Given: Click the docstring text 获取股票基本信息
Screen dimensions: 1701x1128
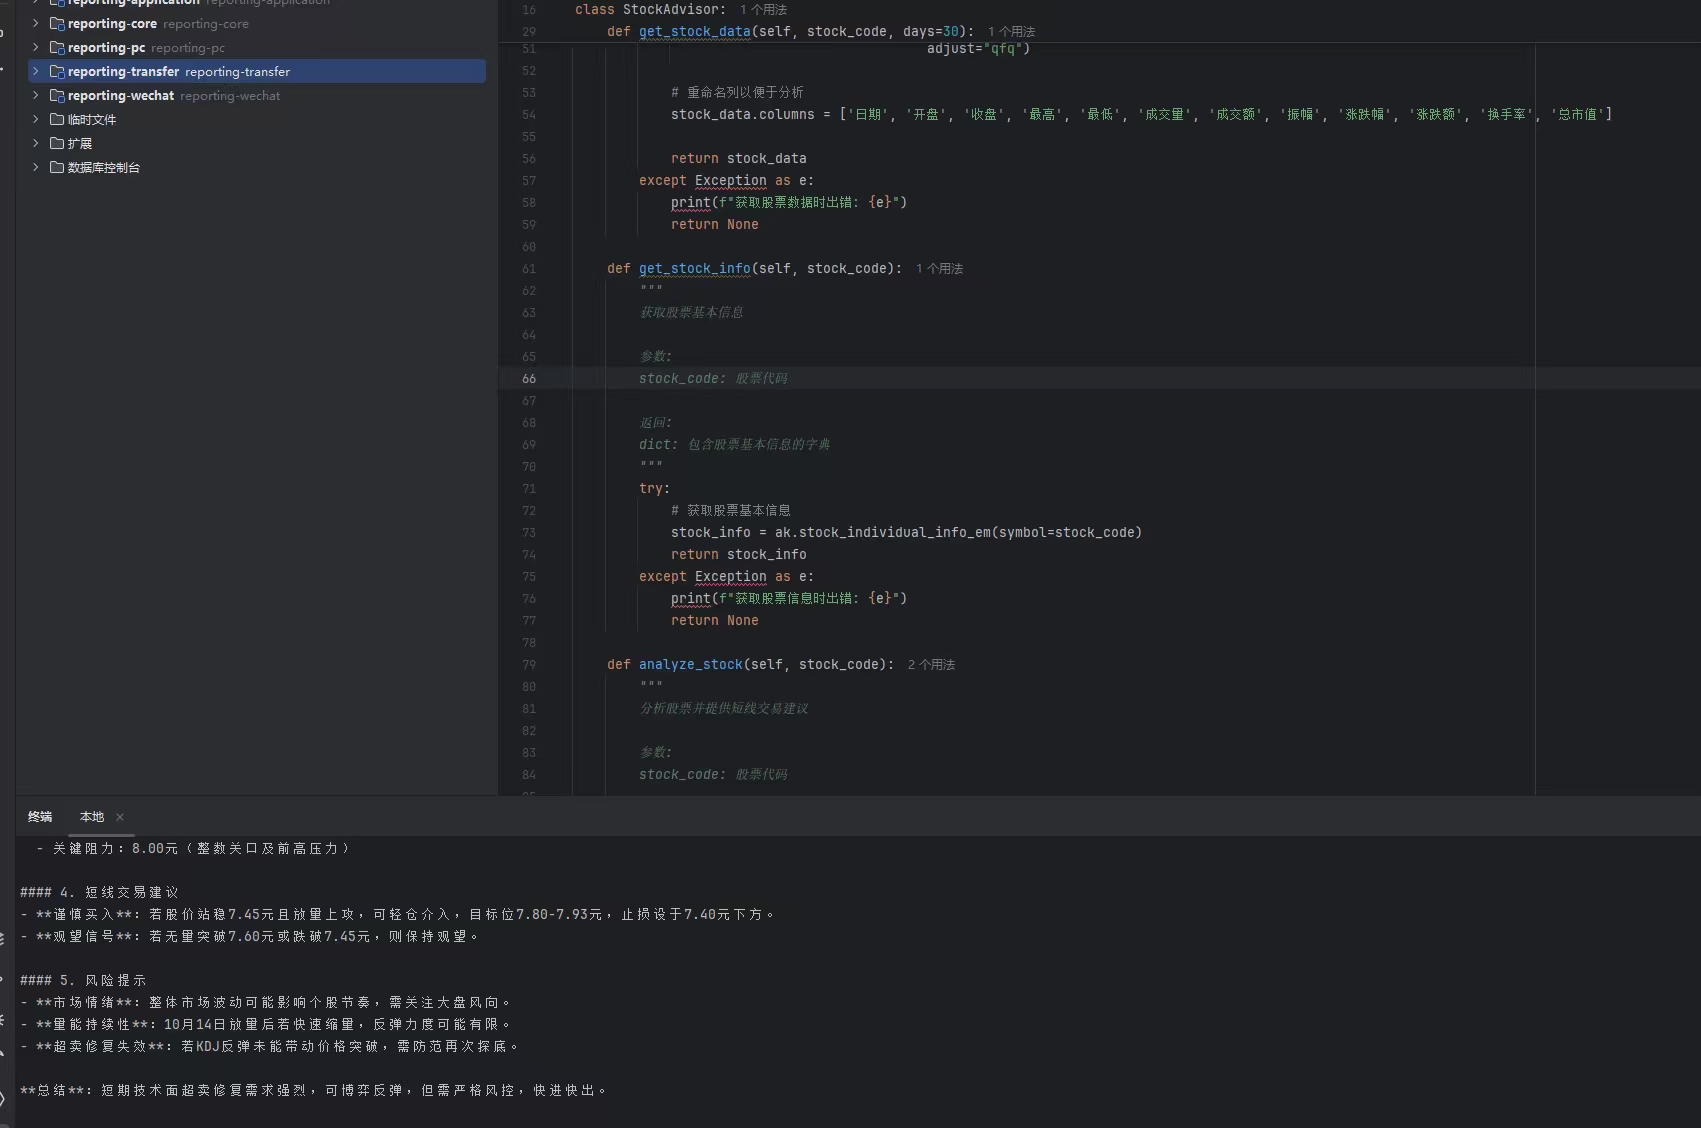Looking at the screenshot, I should click(x=691, y=313).
